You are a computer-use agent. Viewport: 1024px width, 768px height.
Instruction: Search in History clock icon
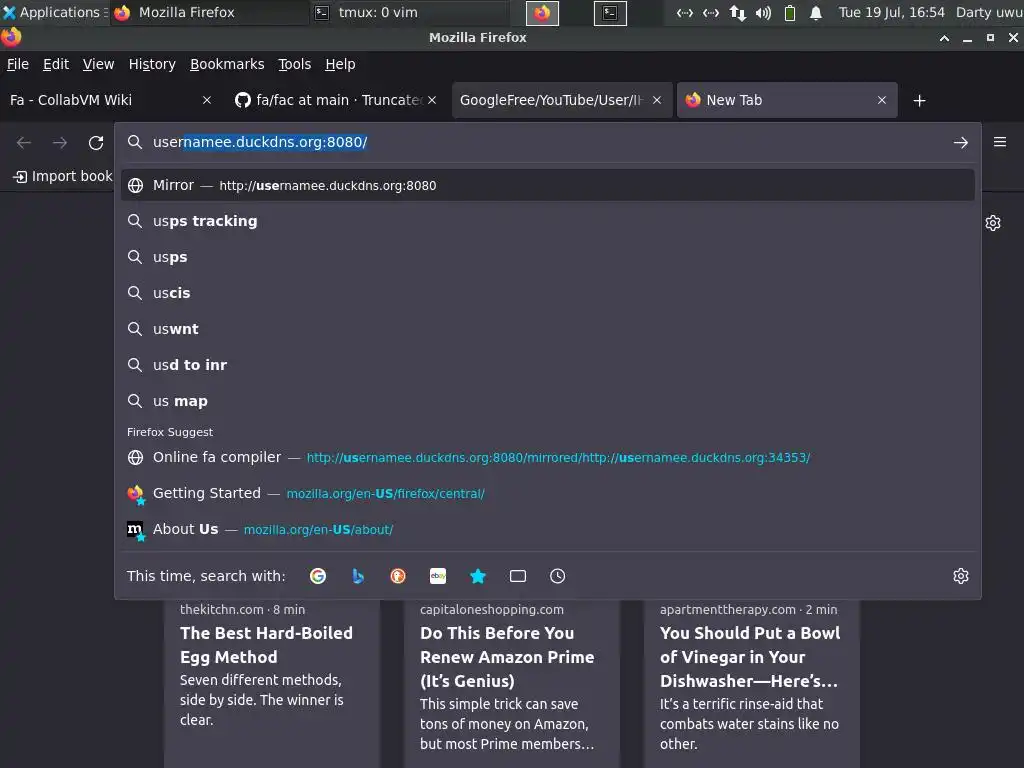click(558, 576)
